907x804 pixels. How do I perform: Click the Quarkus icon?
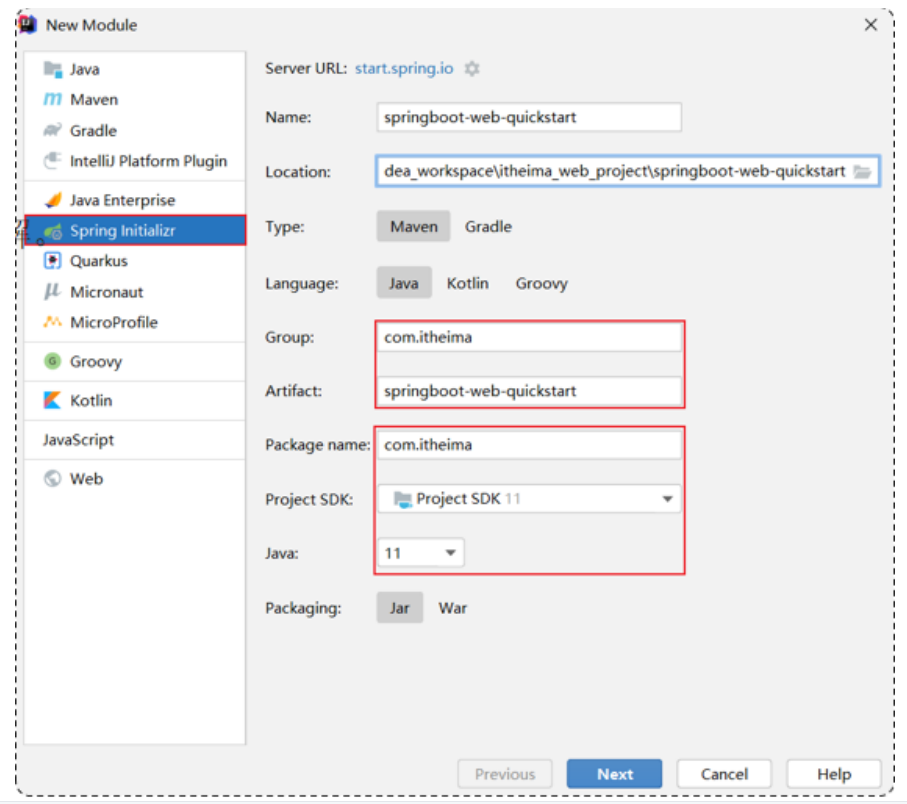(53, 261)
